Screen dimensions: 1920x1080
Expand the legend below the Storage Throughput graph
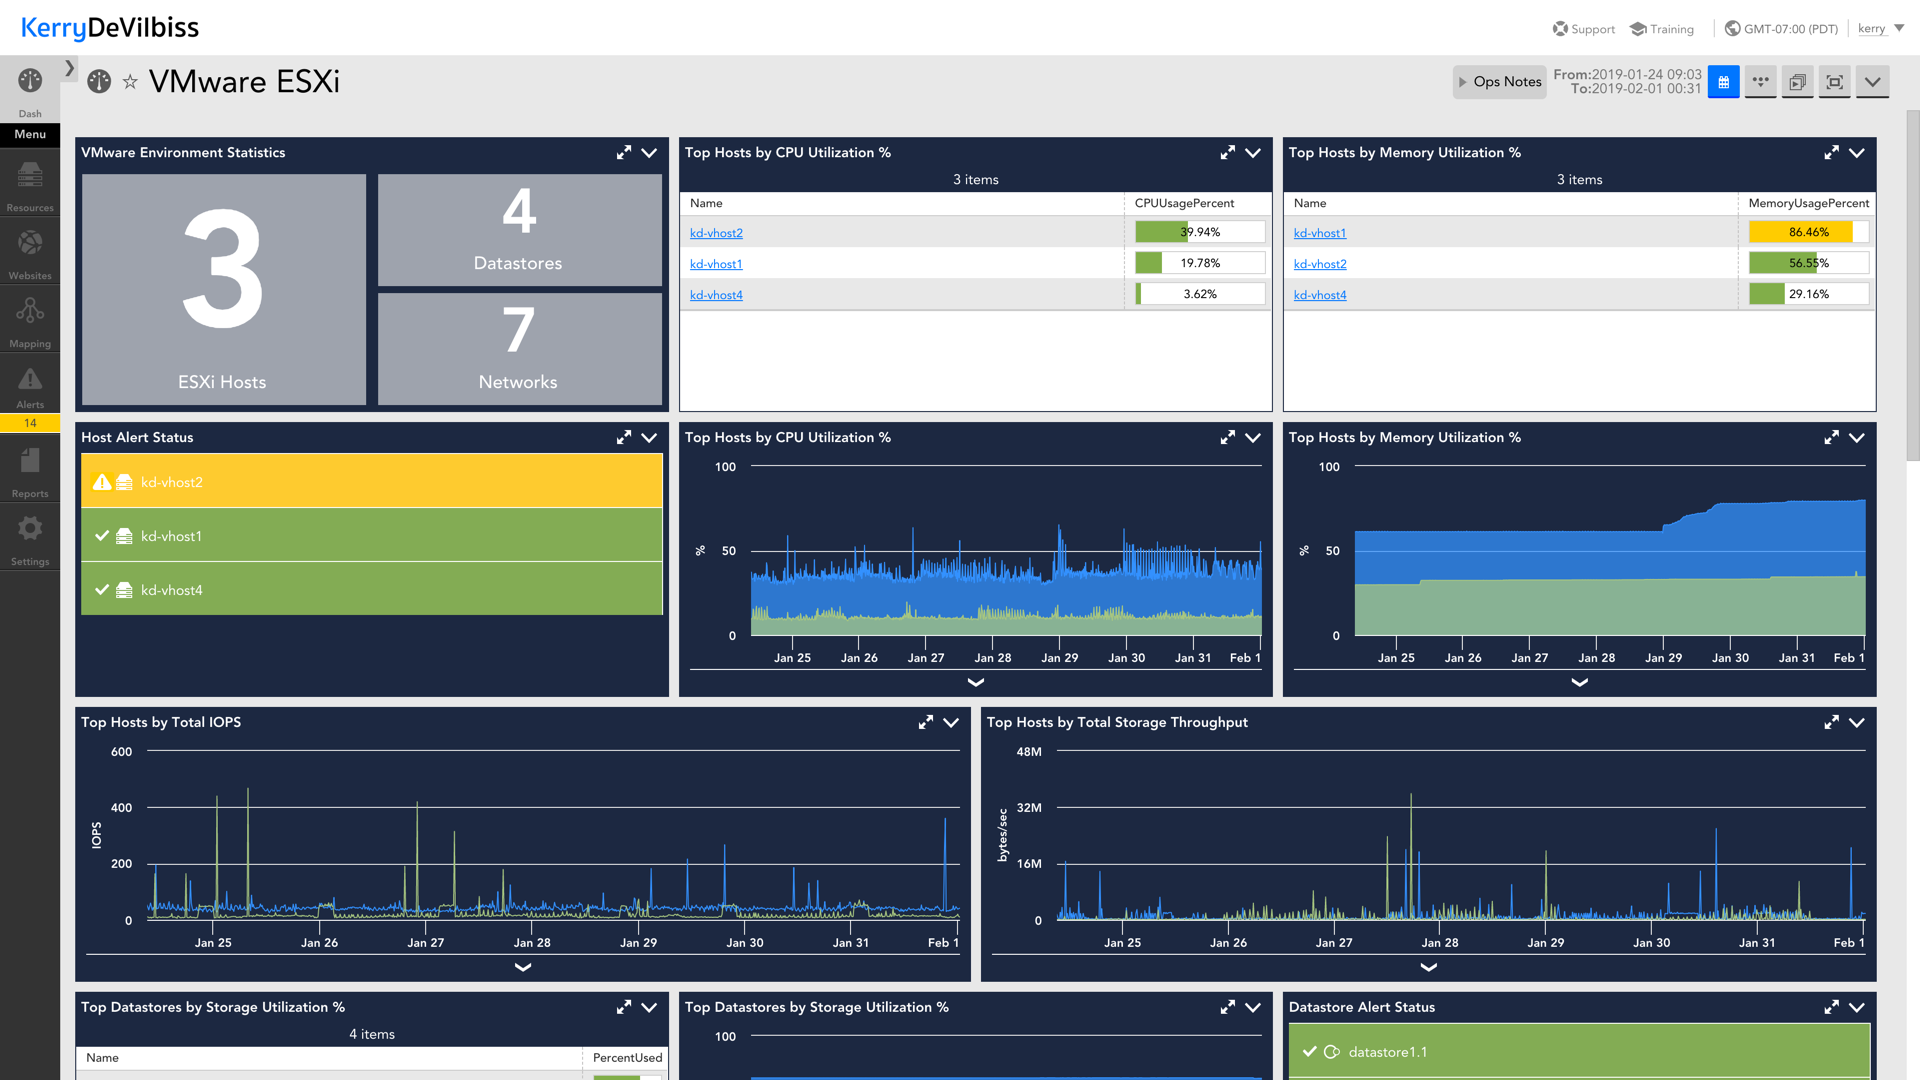point(1429,967)
